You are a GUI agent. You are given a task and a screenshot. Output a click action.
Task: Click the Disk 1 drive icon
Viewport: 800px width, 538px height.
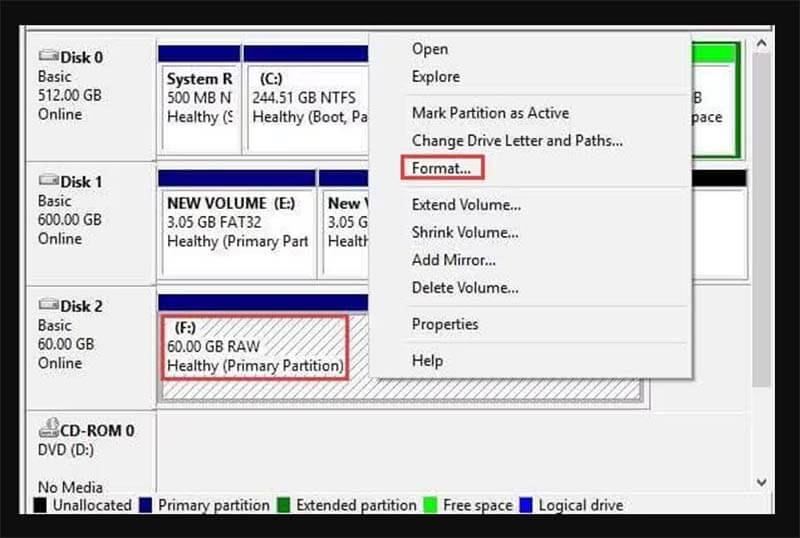click(x=48, y=181)
